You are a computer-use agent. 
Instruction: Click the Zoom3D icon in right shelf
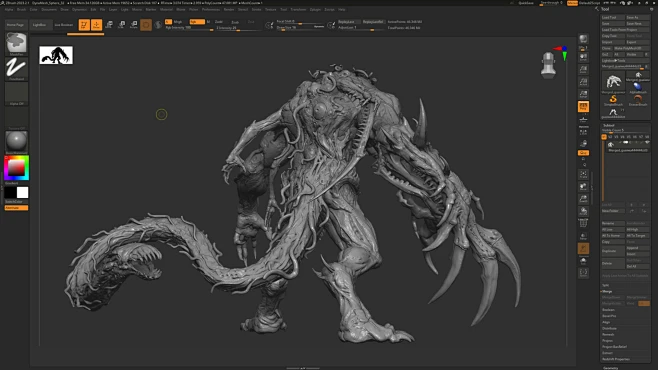[x=583, y=199]
